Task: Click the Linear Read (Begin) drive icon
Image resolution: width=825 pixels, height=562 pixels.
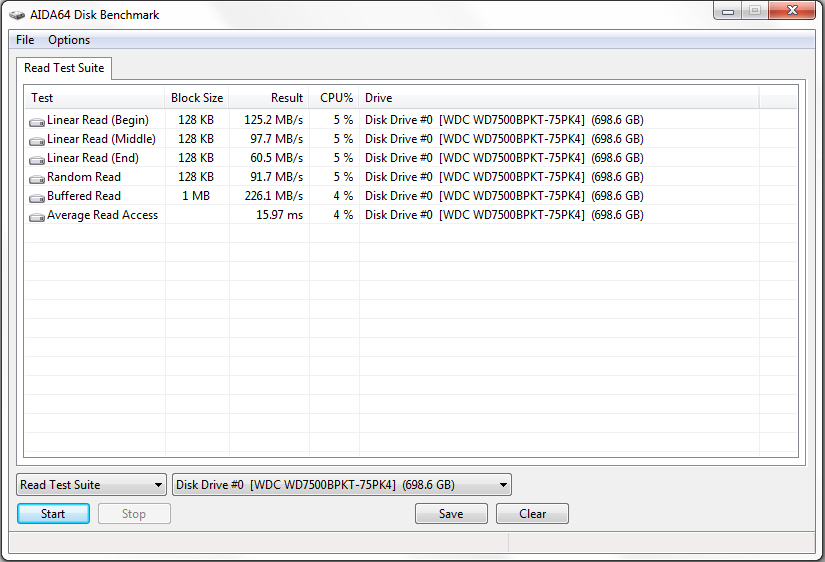Action: coord(36,122)
